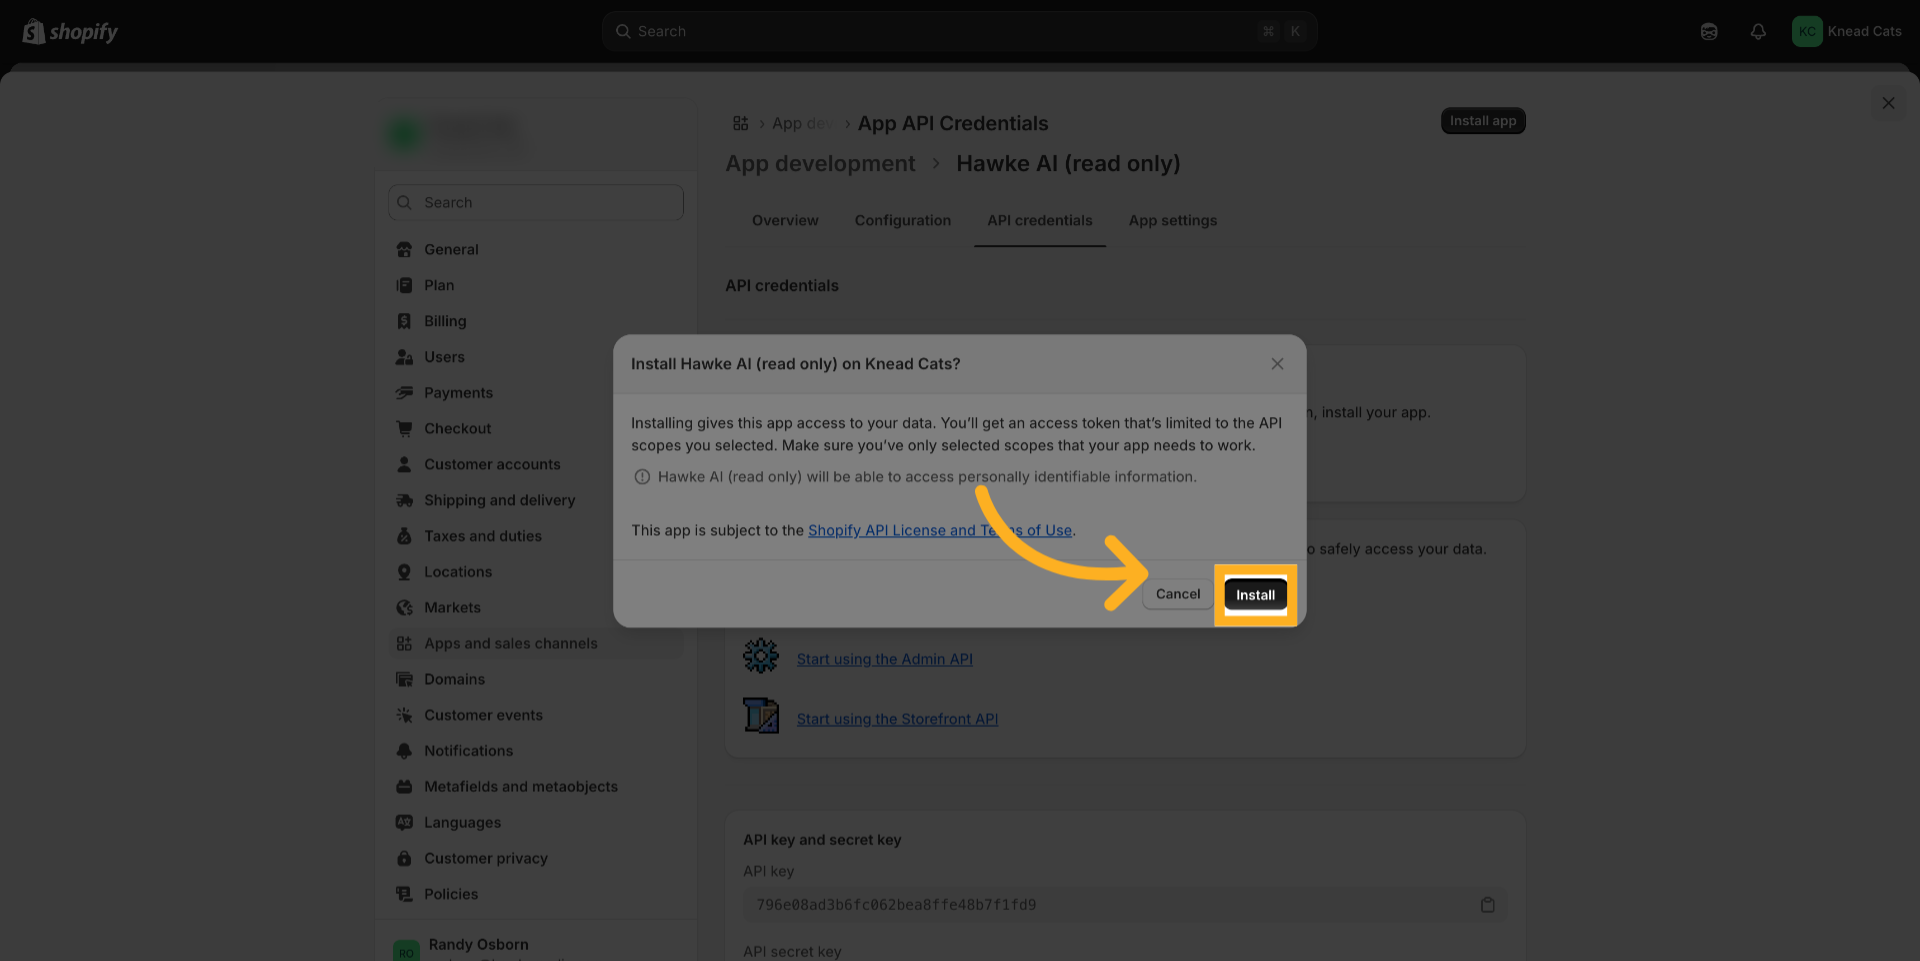Copy the API key with clipboard icon
Viewport: 1920px width, 961px height.
(x=1487, y=905)
